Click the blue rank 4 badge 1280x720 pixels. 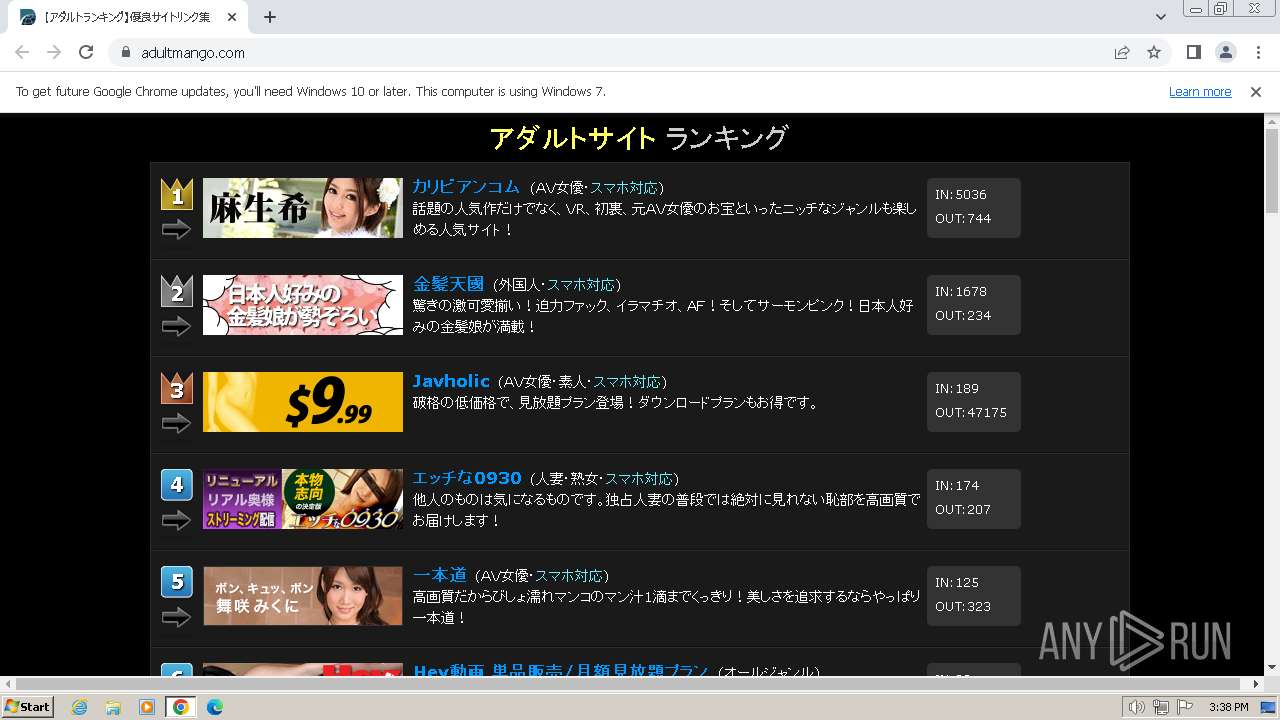tap(177, 485)
